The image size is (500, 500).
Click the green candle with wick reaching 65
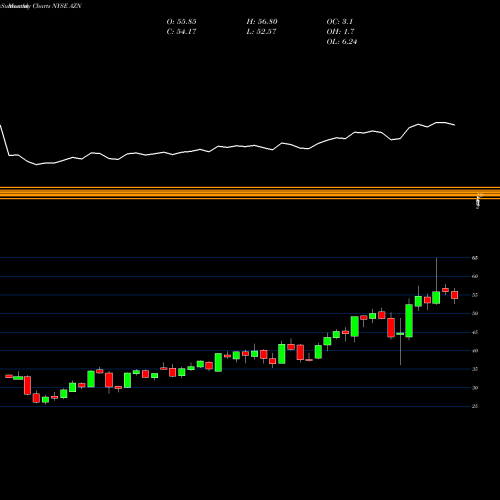436,297
